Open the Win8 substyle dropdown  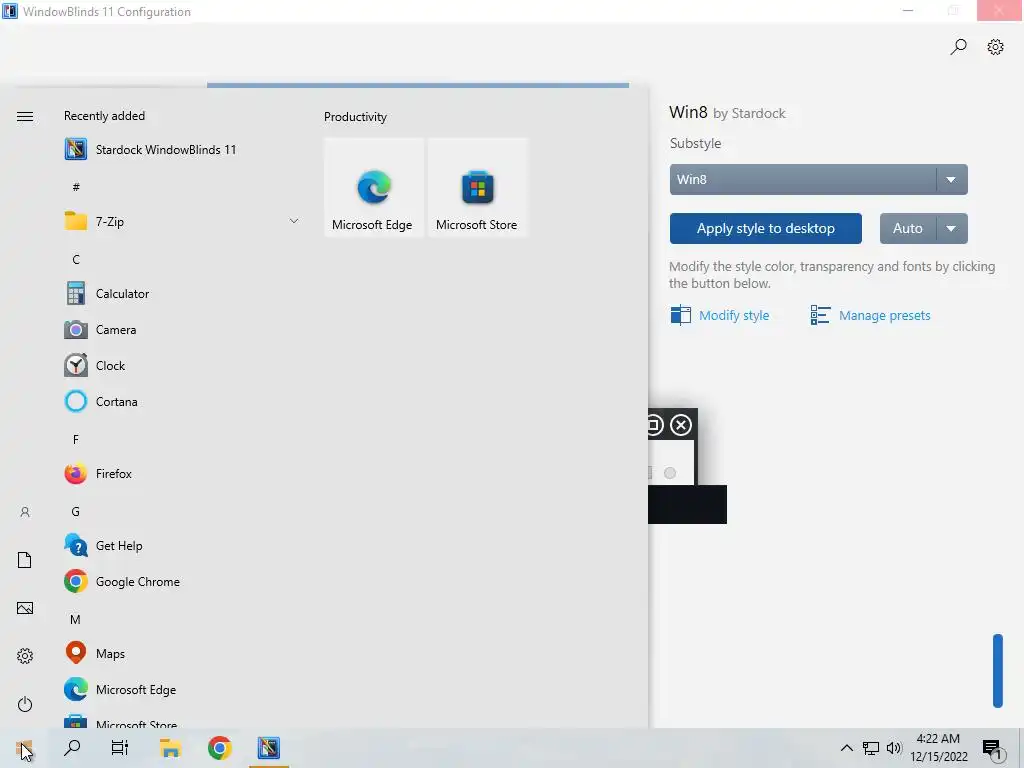[x=818, y=180]
